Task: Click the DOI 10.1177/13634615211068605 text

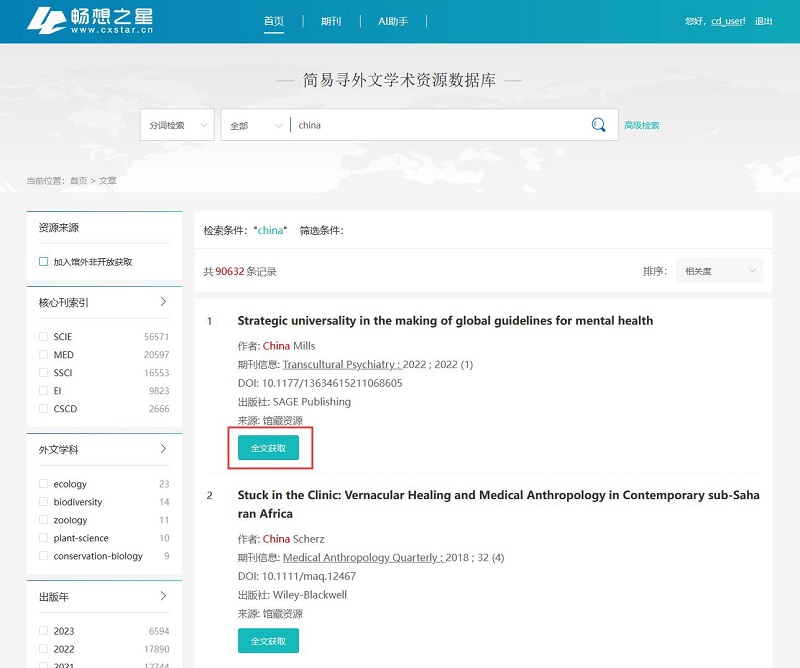Action: (332, 383)
